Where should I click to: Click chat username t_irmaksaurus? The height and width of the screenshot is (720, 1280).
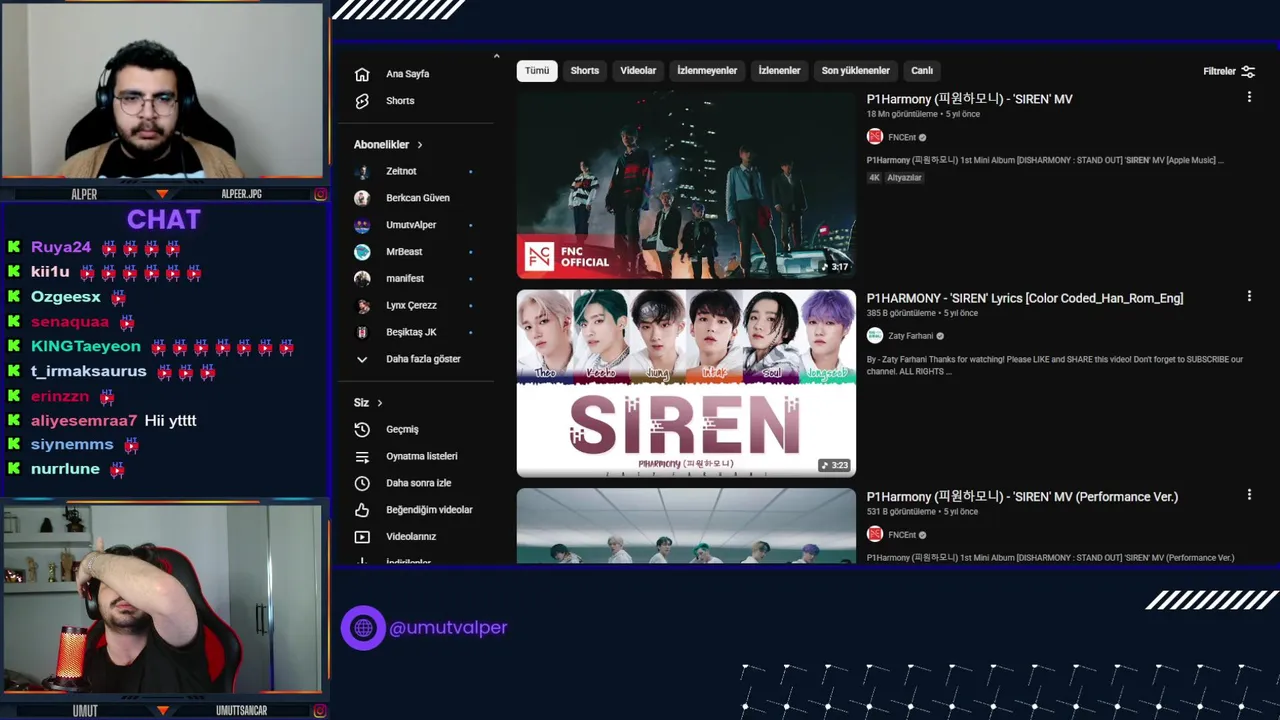[x=88, y=371]
